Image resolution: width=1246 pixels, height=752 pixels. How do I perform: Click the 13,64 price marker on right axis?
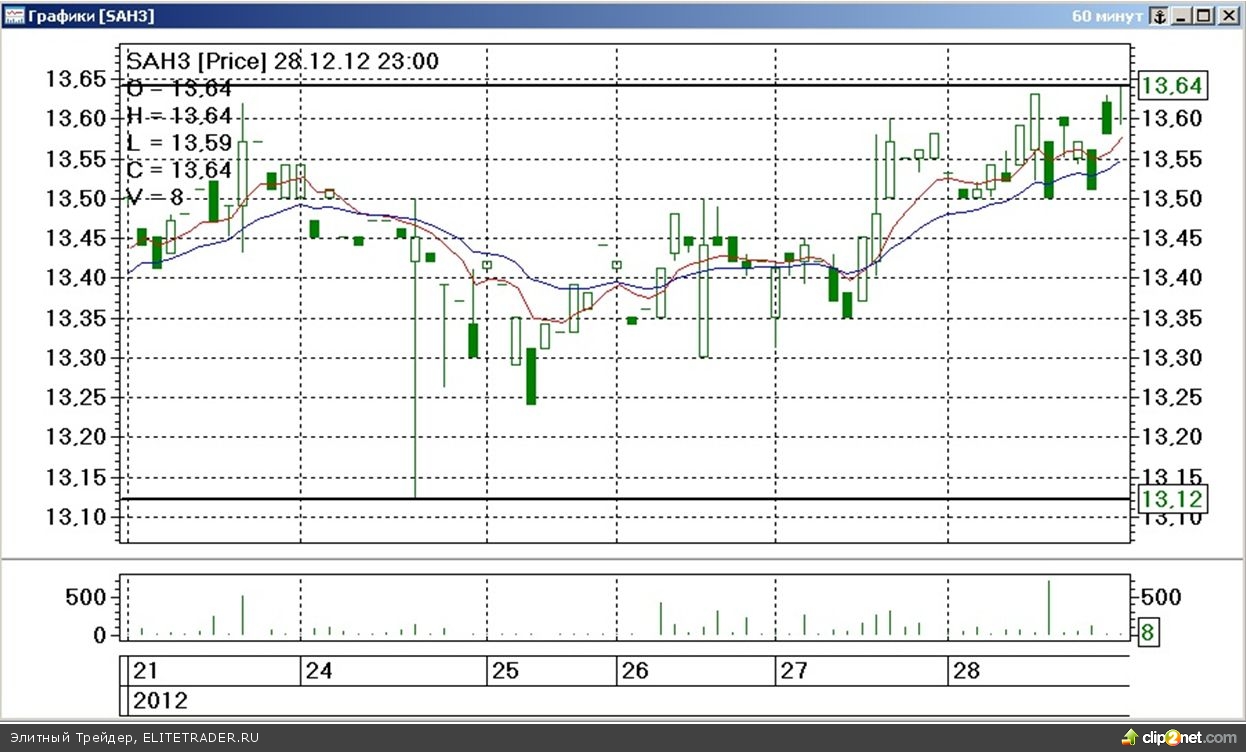[1171, 87]
